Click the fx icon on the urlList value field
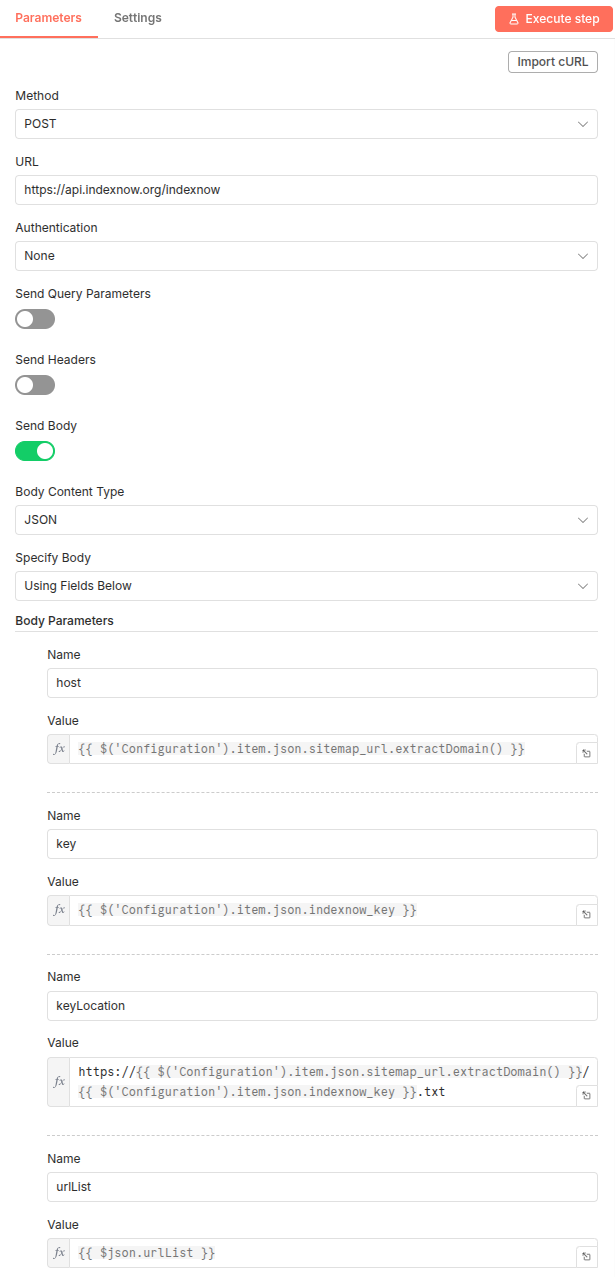 tap(59, 1252)
